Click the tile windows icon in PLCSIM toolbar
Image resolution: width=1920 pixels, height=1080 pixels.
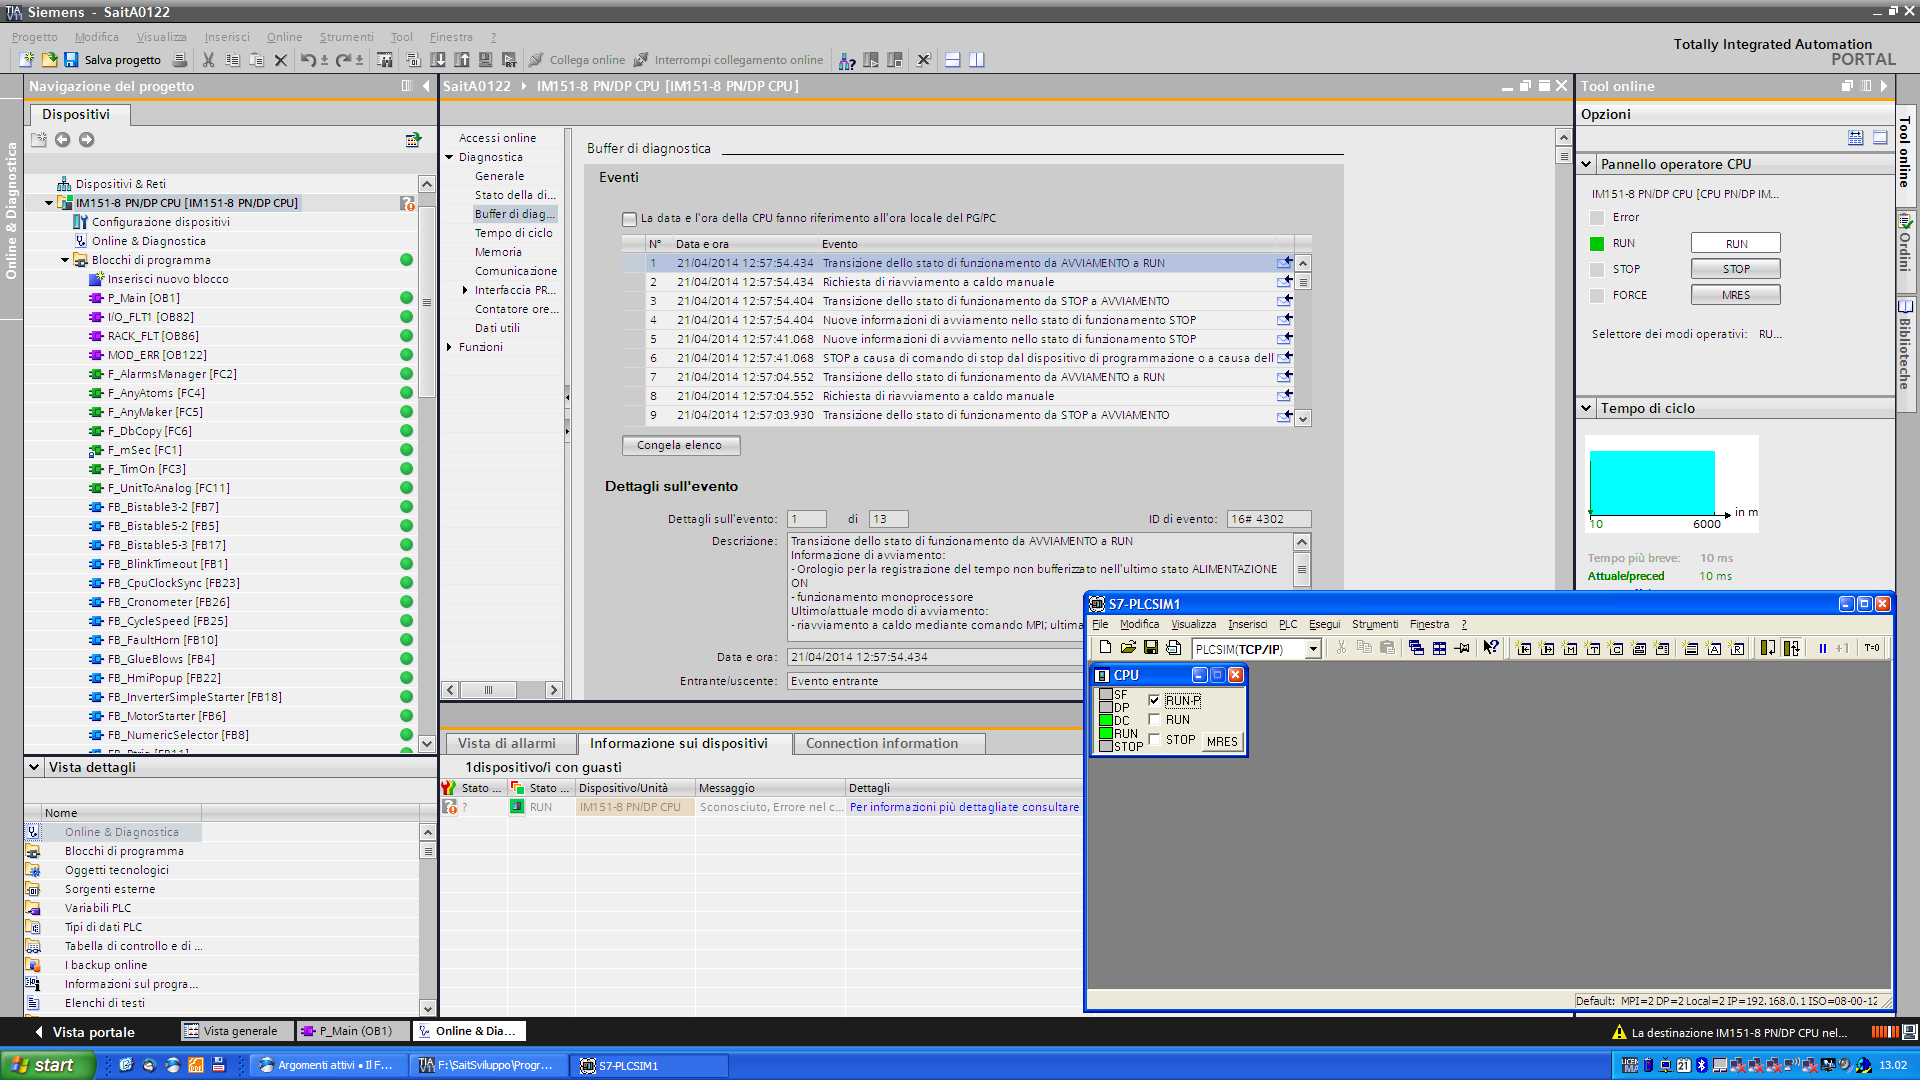[x=1439, y=648]
